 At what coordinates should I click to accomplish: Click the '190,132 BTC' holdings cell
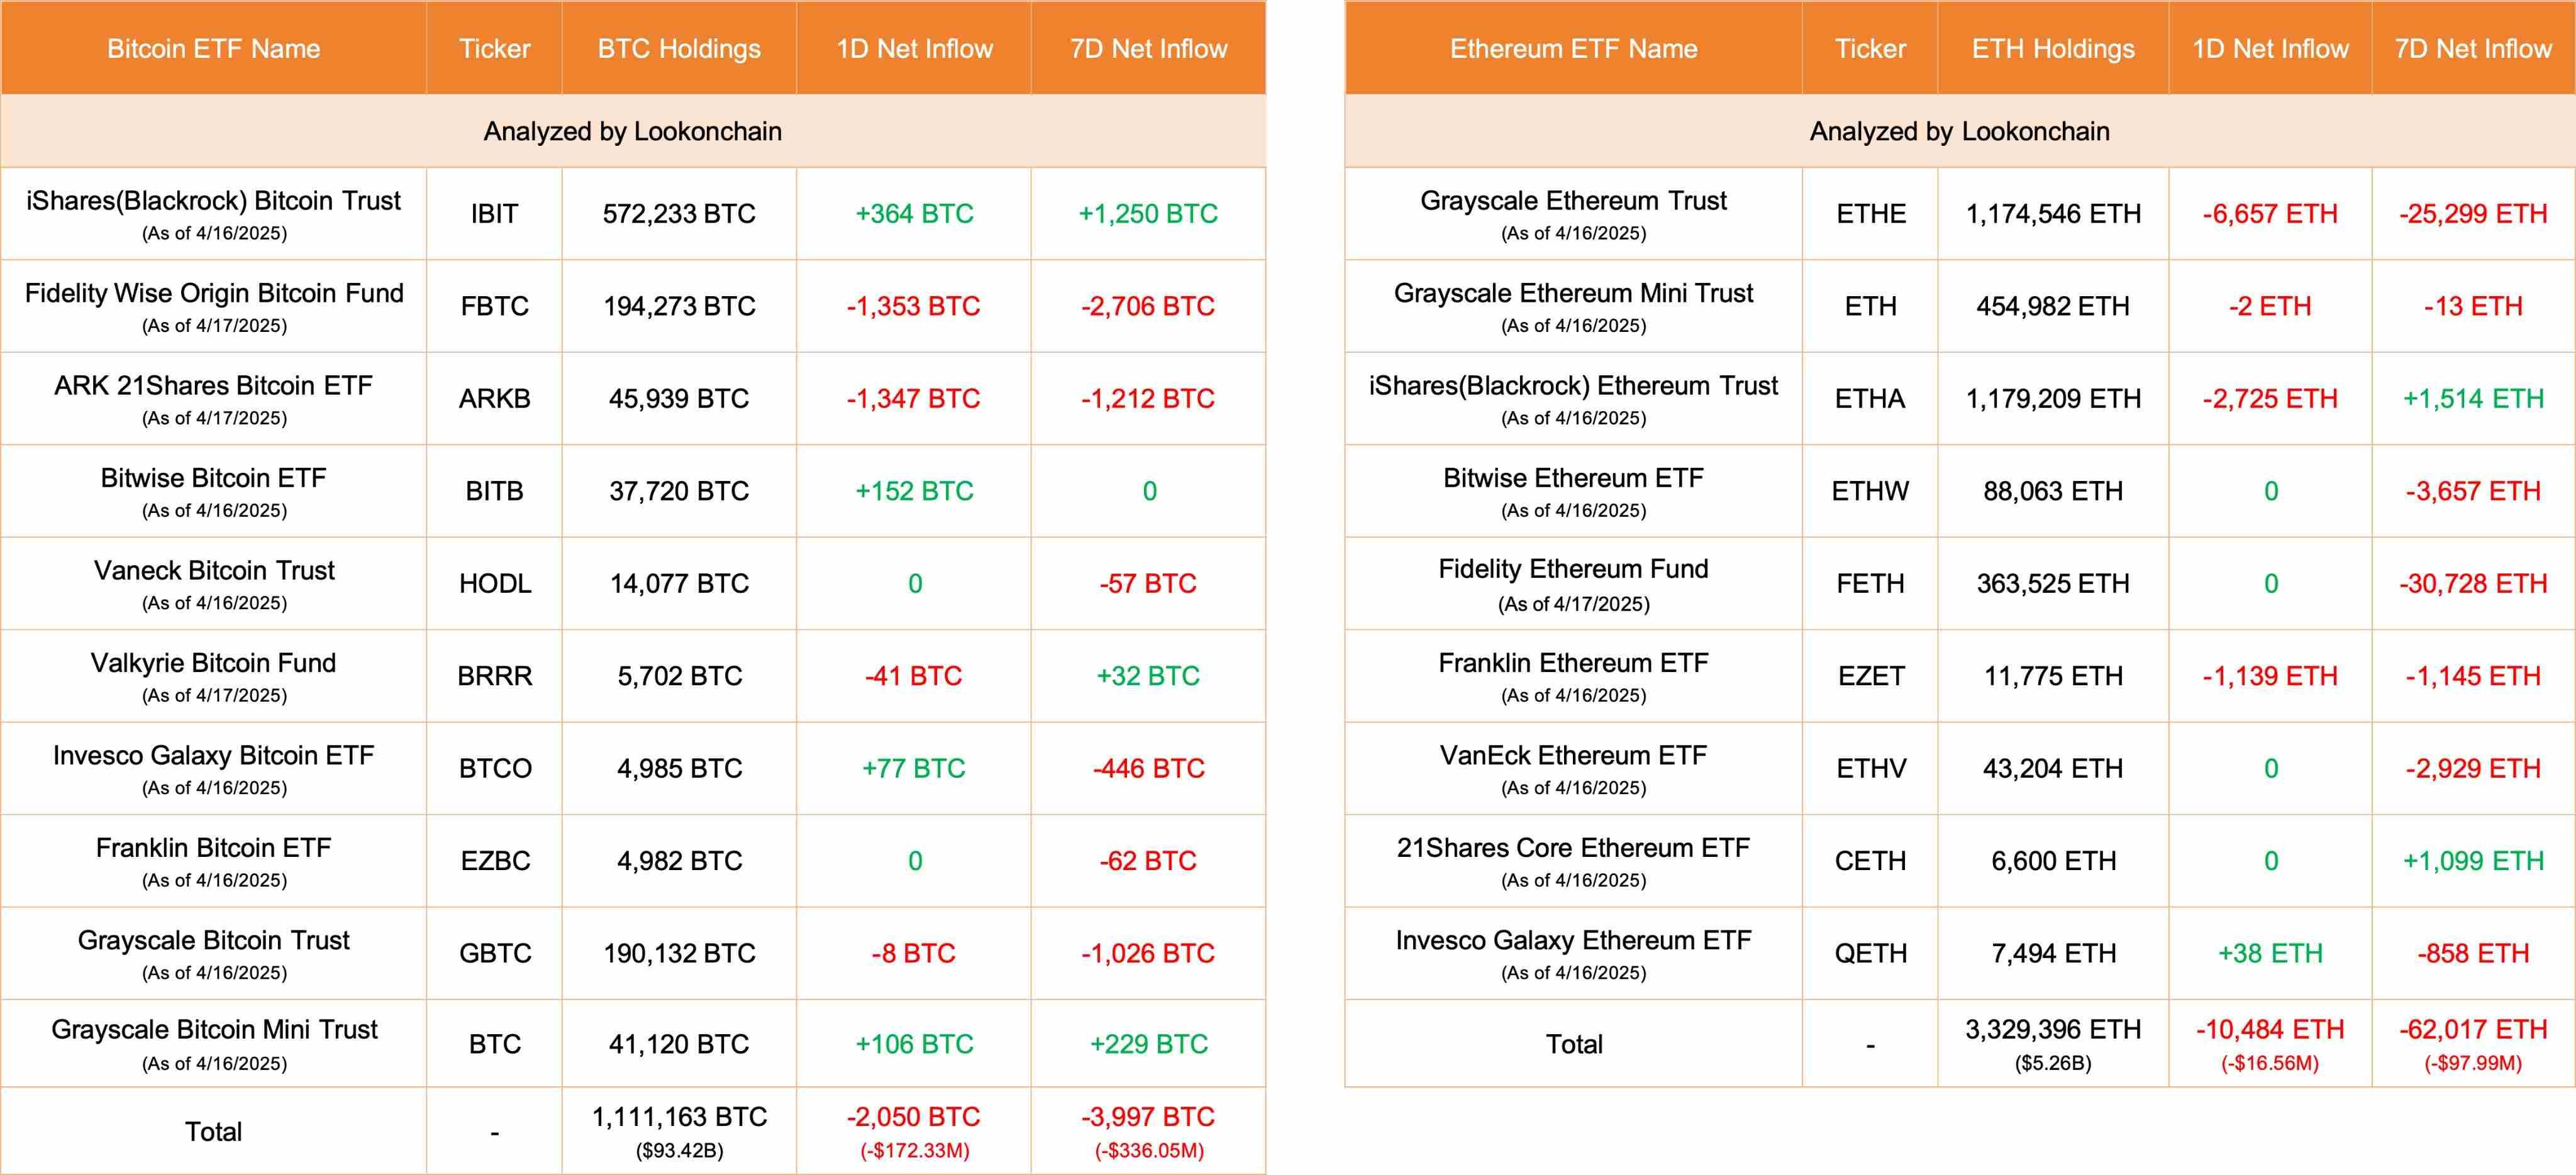point(679,954)
